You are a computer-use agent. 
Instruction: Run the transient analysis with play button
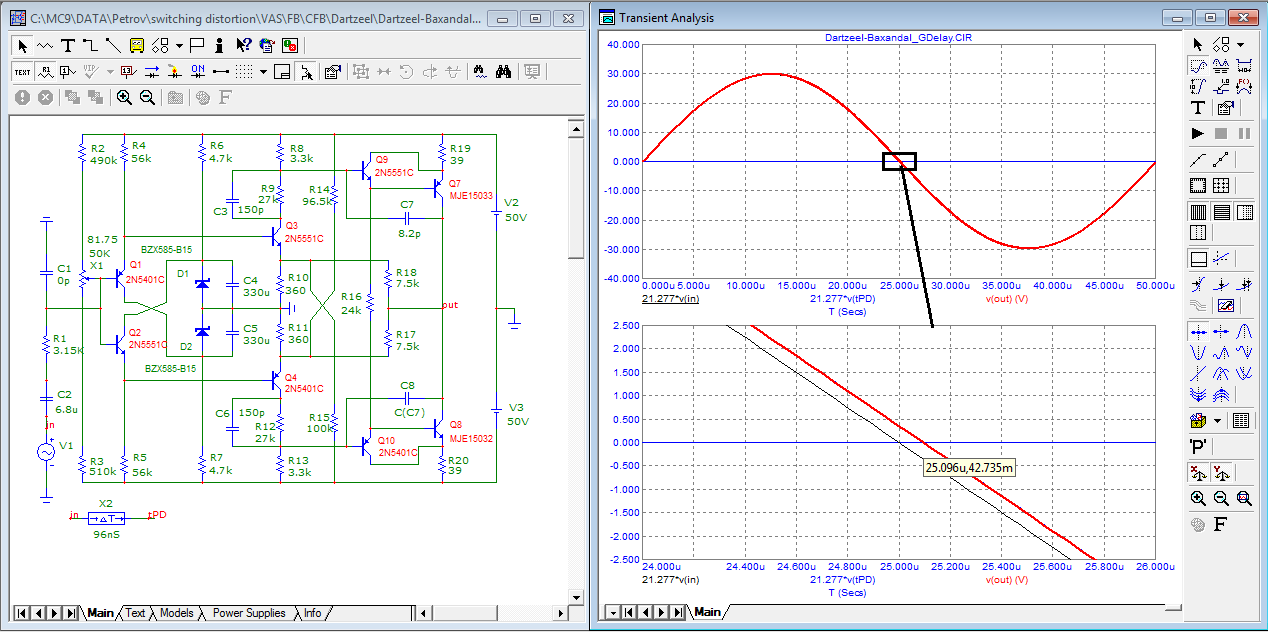click(1198, 133)
